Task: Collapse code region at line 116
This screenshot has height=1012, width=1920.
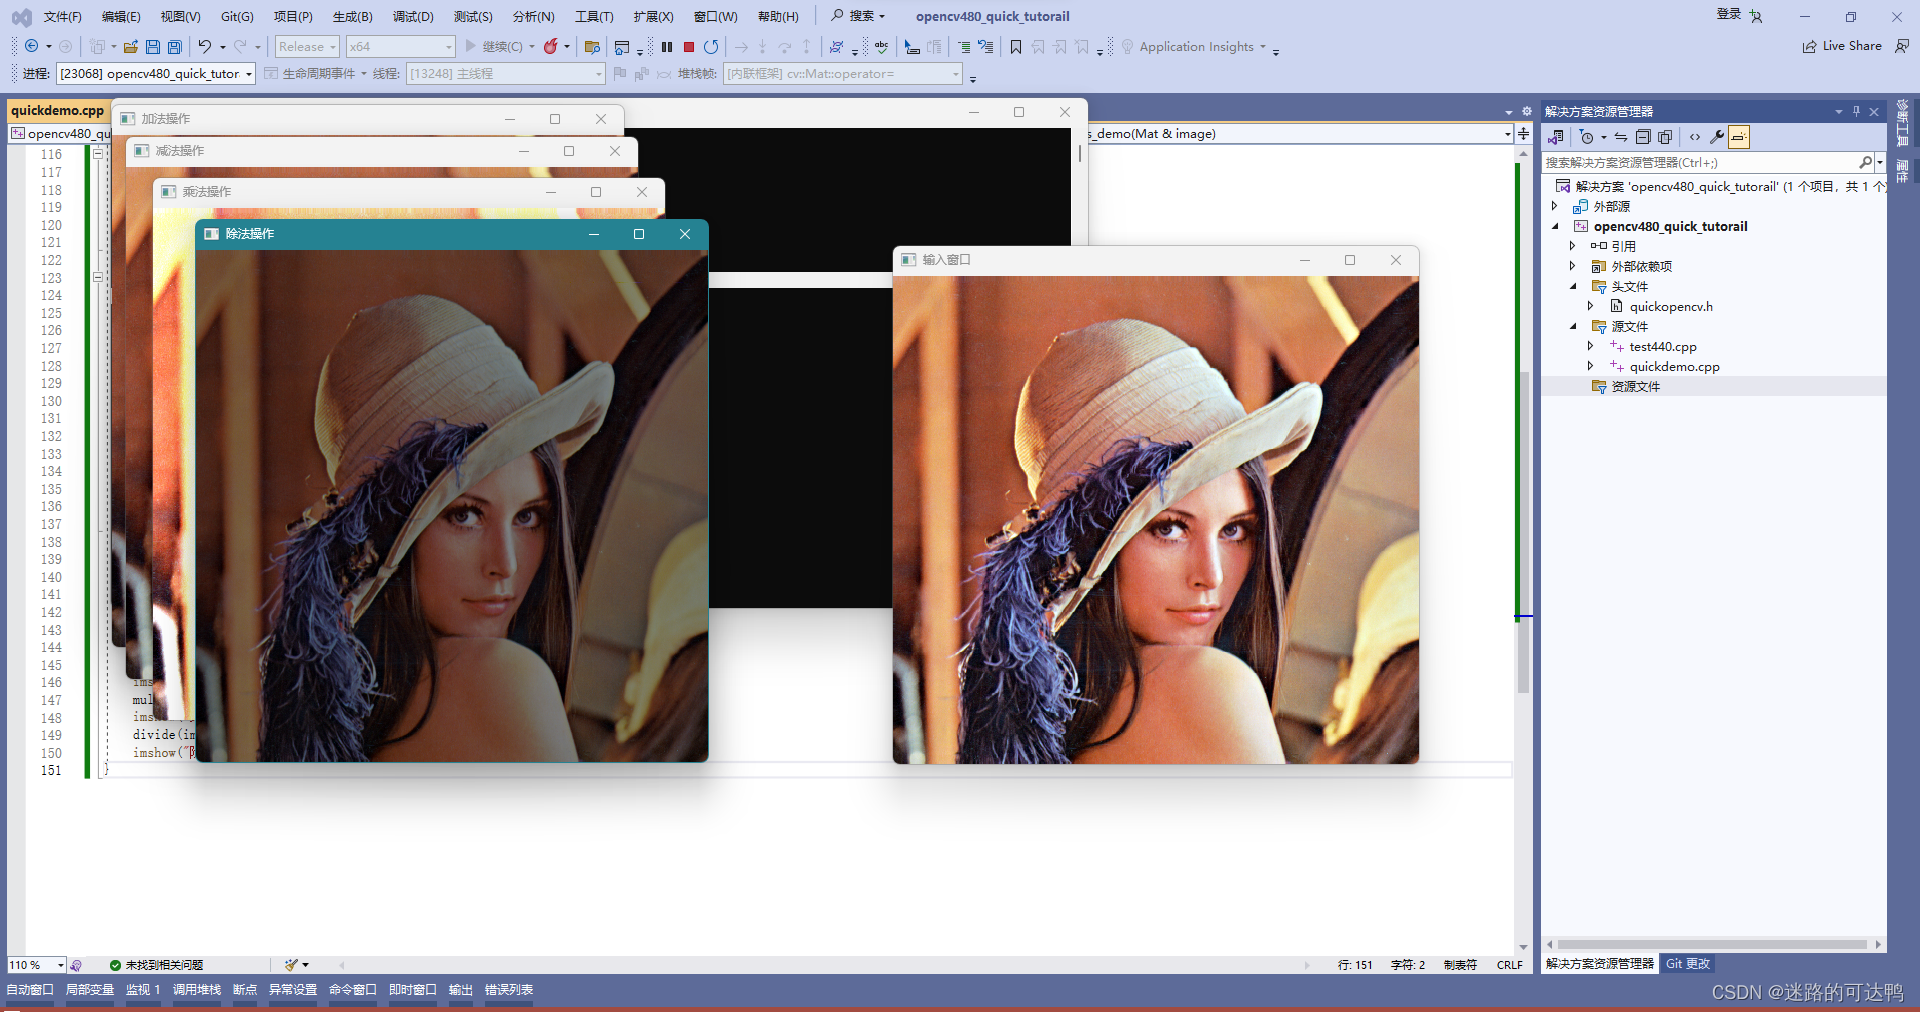Action: click(98, 154)
